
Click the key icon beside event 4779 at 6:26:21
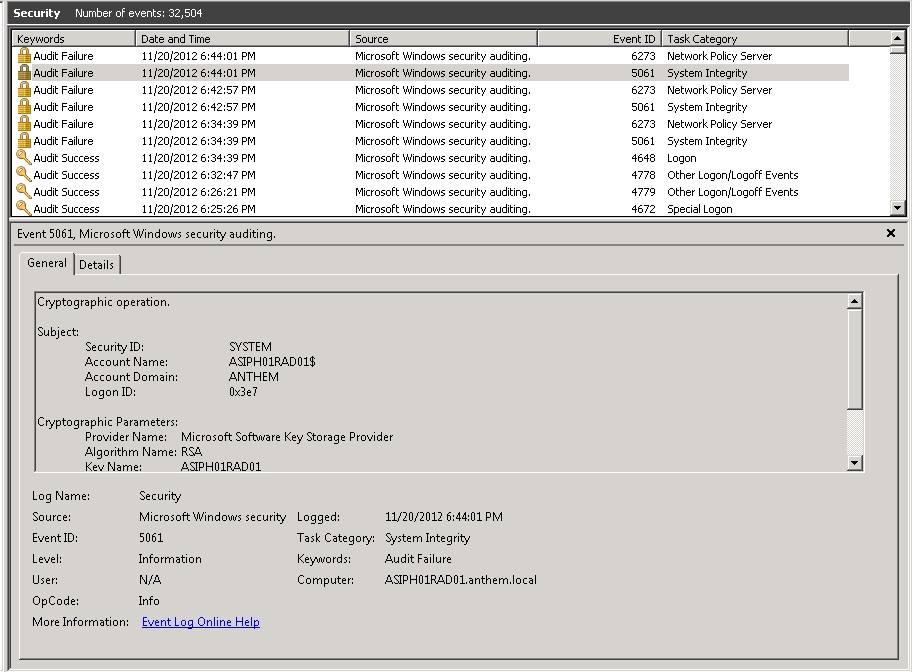pyautogui.click(x=23, y=191)
